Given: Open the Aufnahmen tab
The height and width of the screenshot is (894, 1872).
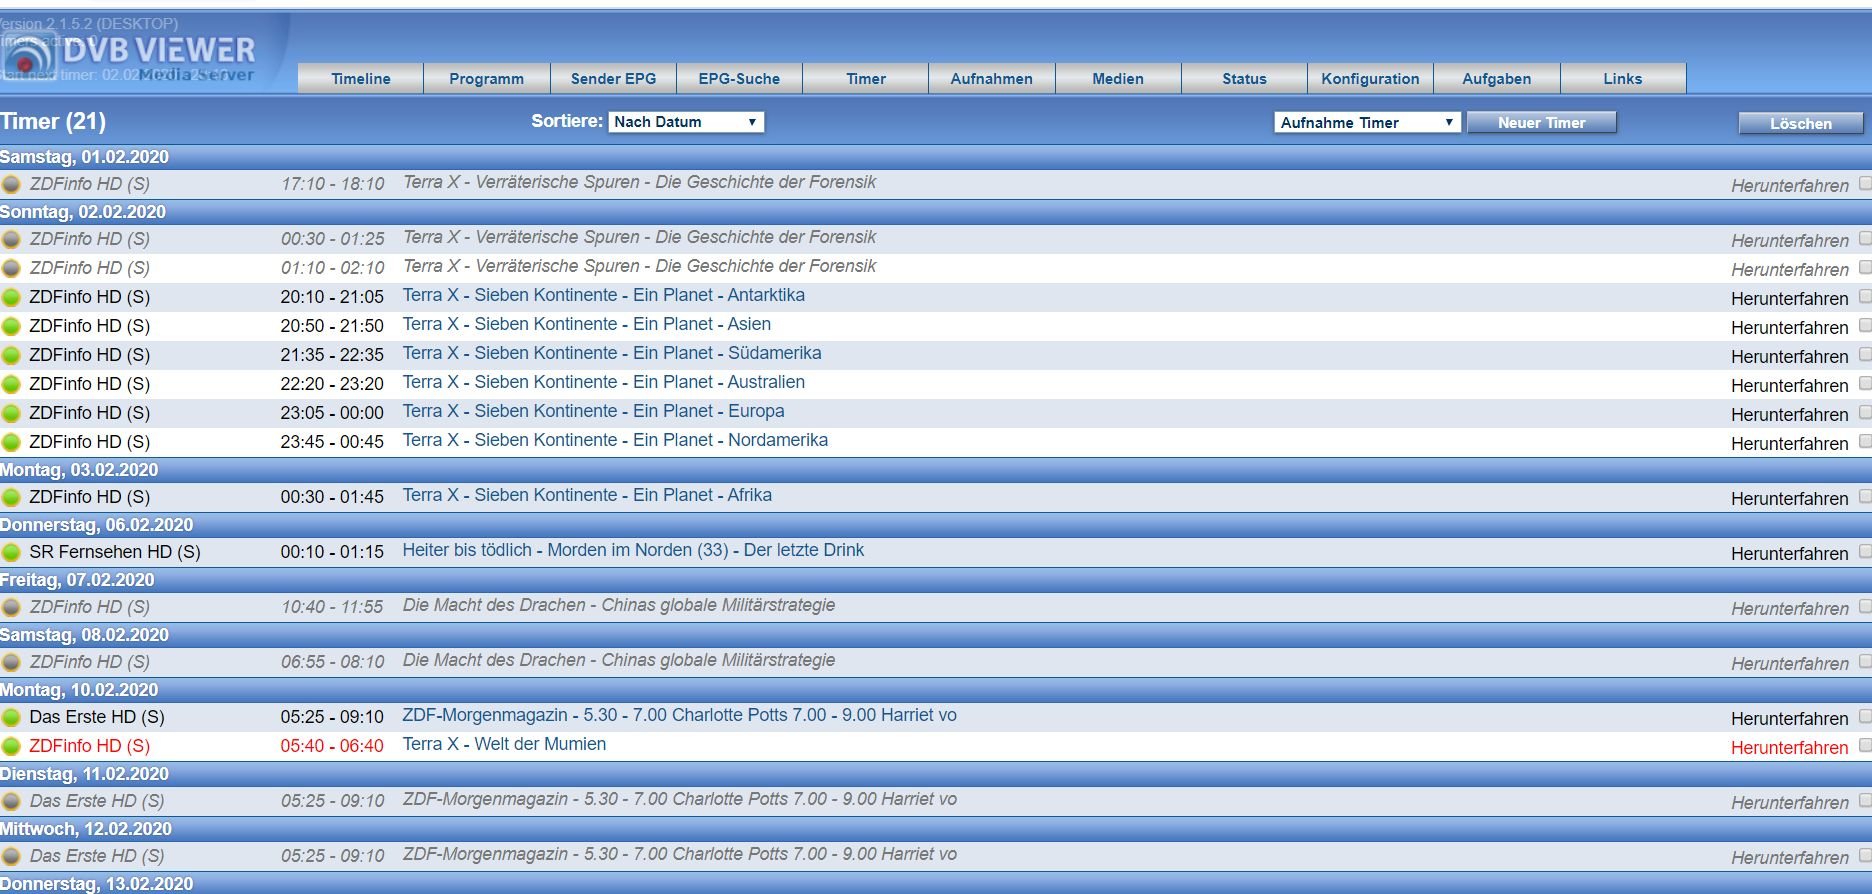Looking at the screenshot, I should (x=991, y=79).
